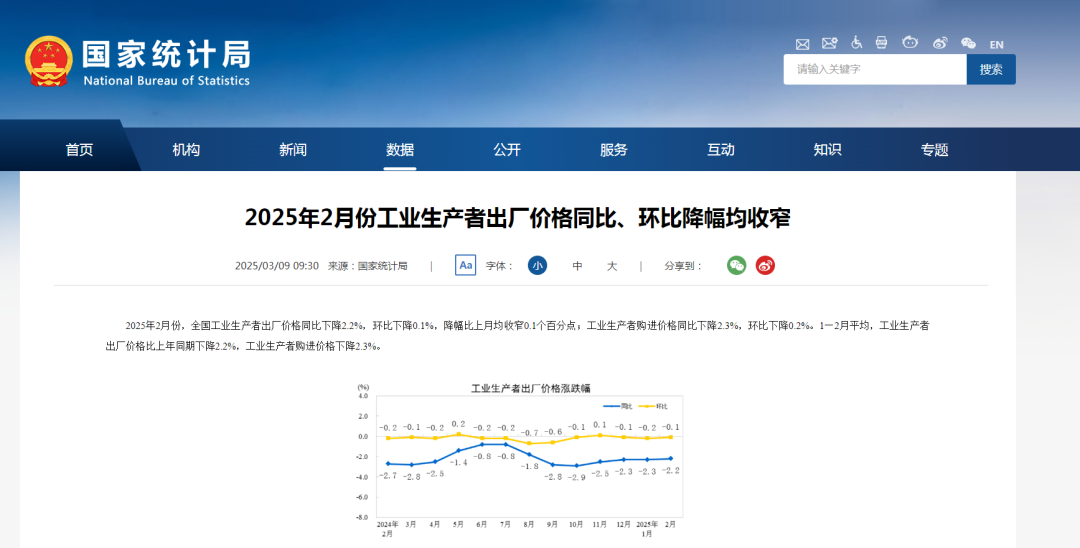Click the chart title 工业生产者出厂价格涨跌幅
This screenshot has width=1080, height=548.
coord(530,388)
